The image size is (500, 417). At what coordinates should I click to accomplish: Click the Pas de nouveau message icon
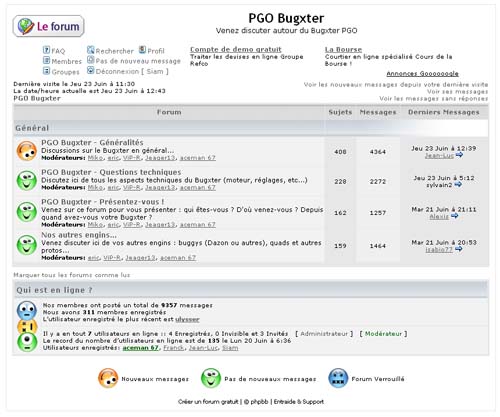tap(91, 60)
